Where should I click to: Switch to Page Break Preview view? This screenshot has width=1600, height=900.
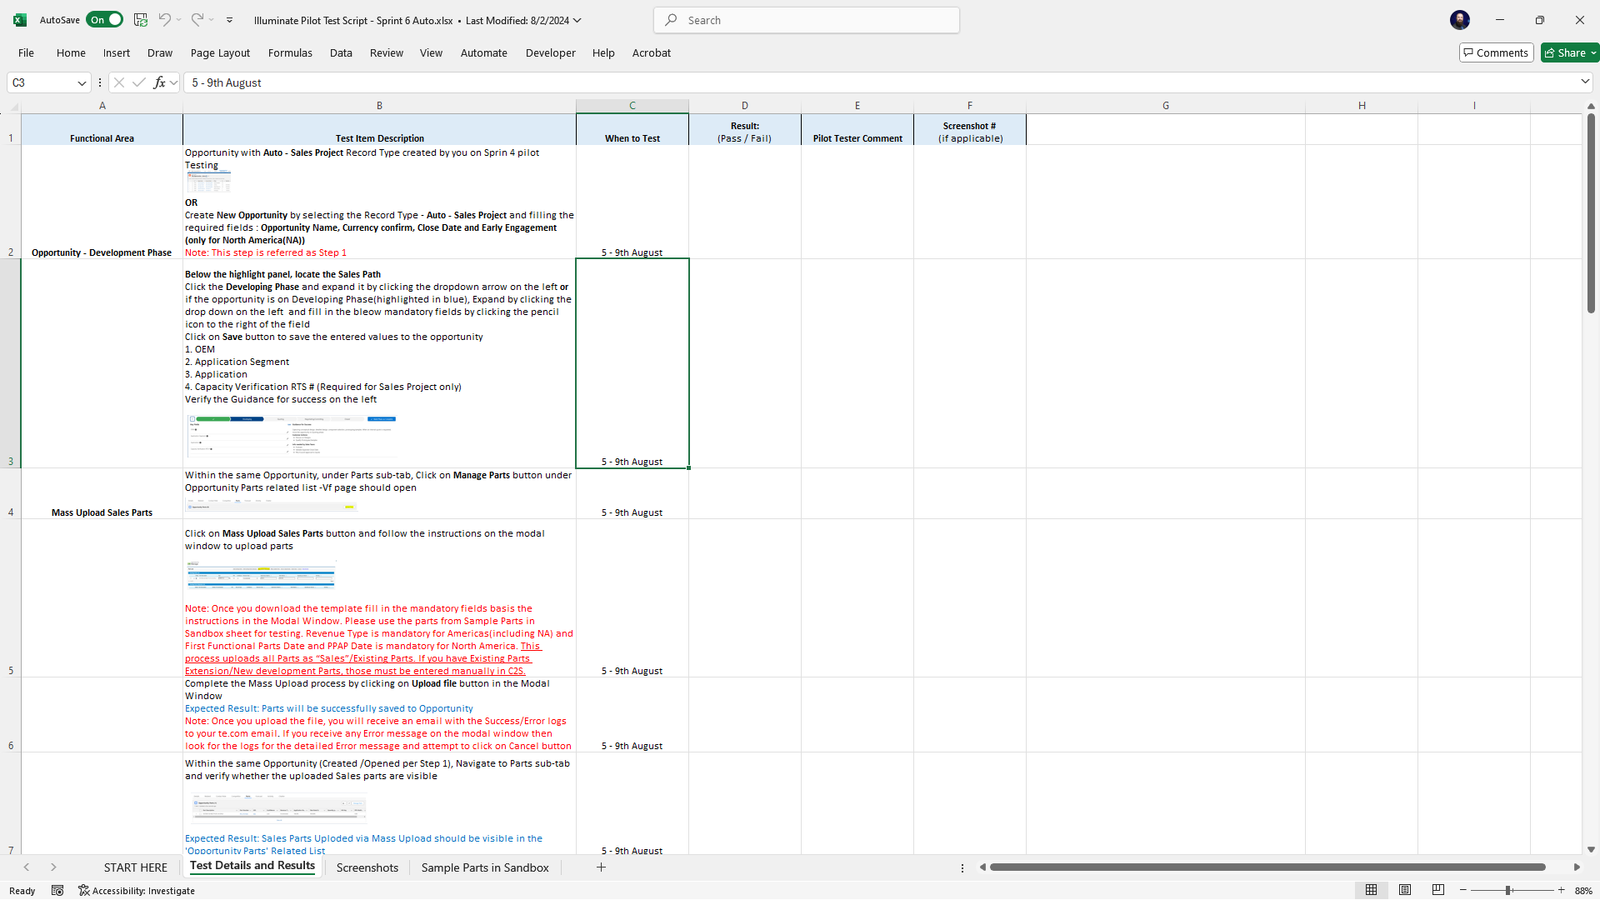pos(1438,890)
